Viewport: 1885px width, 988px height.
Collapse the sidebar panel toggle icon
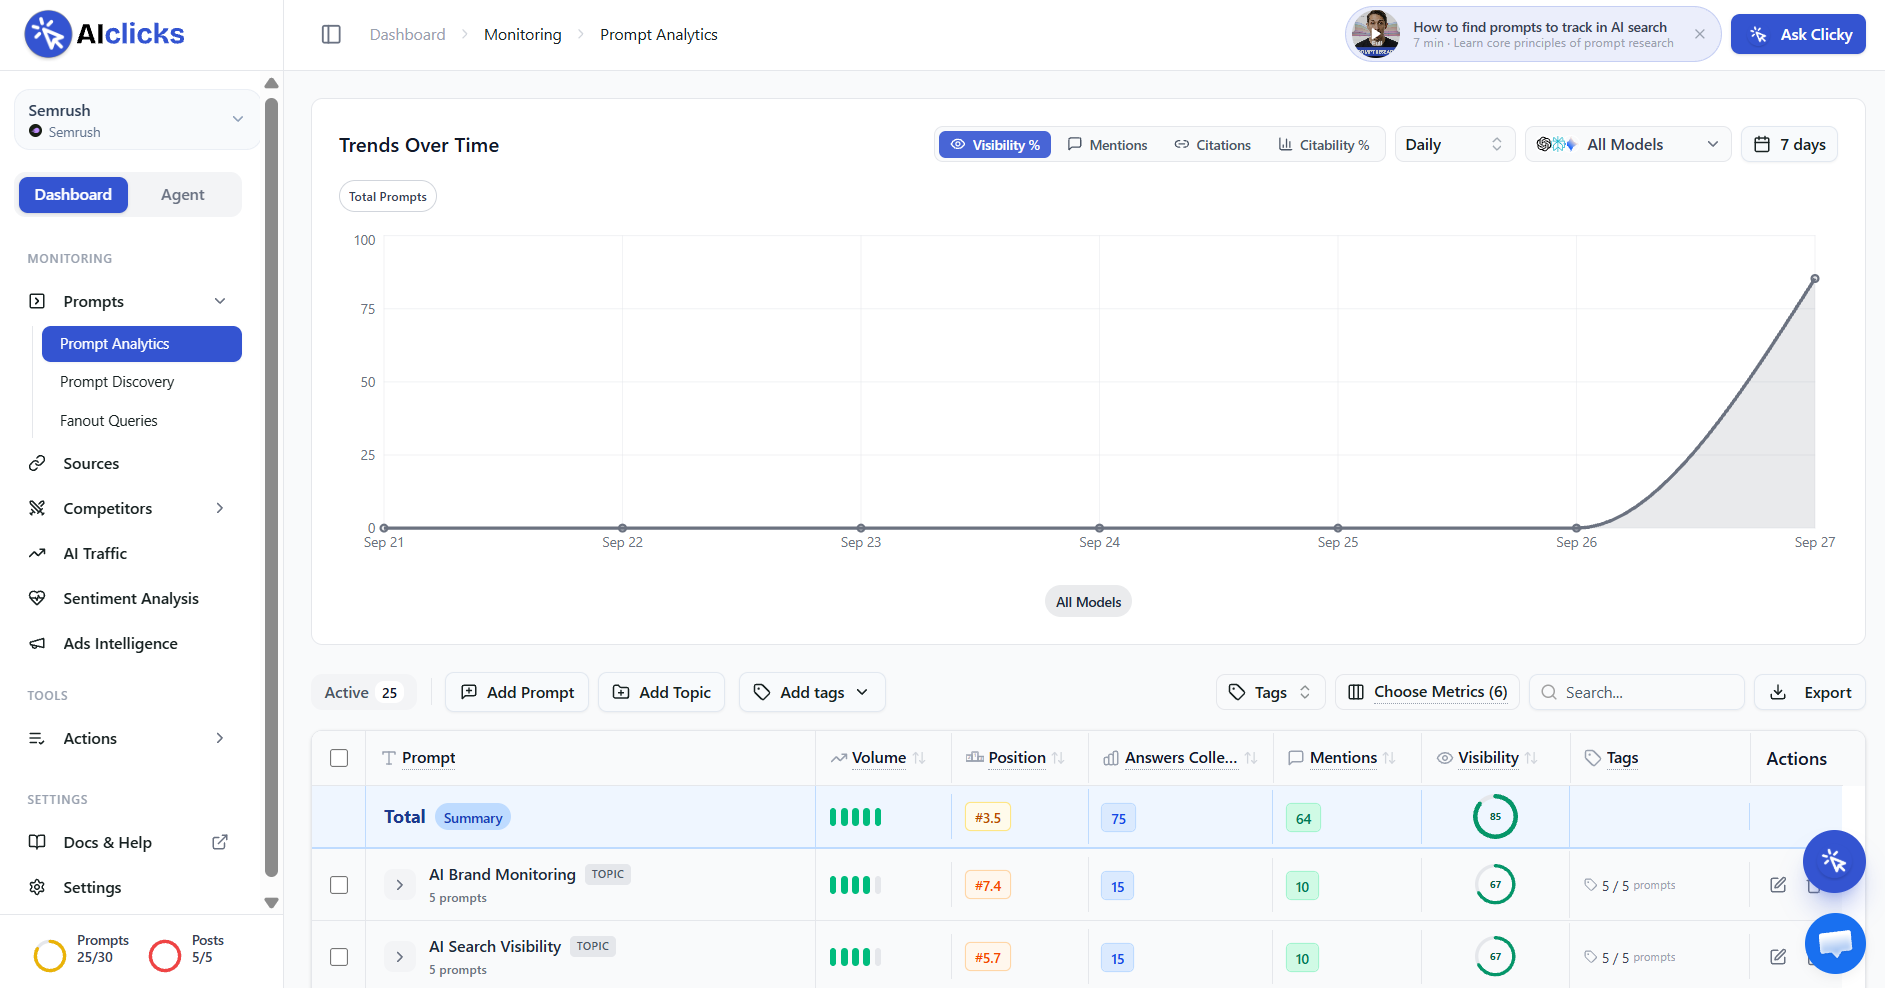[331, 34]
